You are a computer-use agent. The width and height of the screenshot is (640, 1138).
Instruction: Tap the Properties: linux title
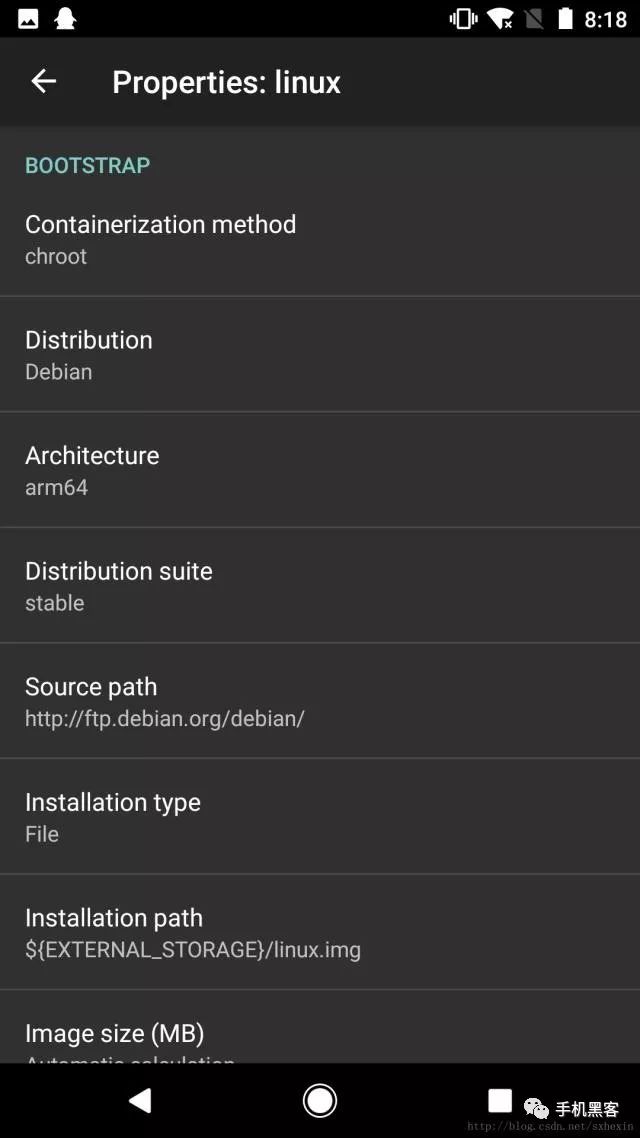[226, 82]
